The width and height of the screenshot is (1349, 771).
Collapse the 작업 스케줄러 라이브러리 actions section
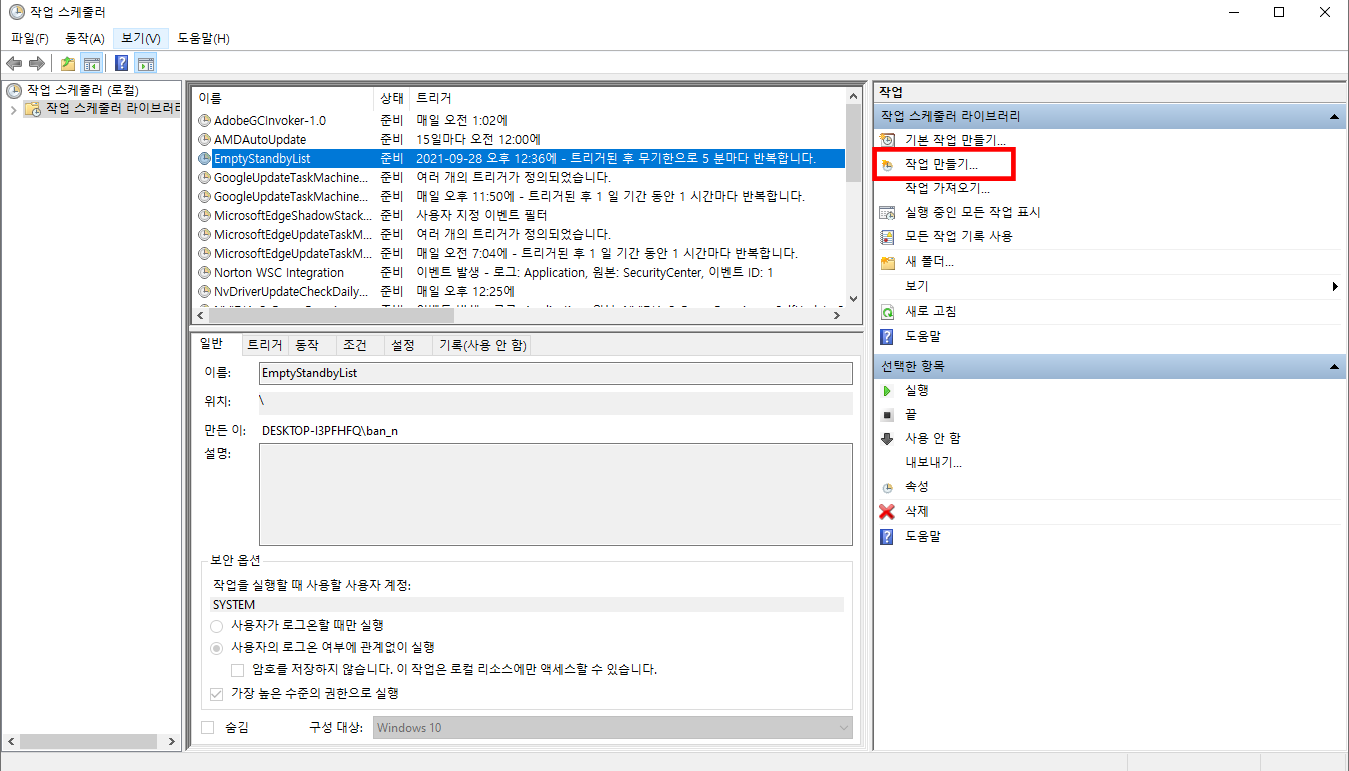[1335, 117]
